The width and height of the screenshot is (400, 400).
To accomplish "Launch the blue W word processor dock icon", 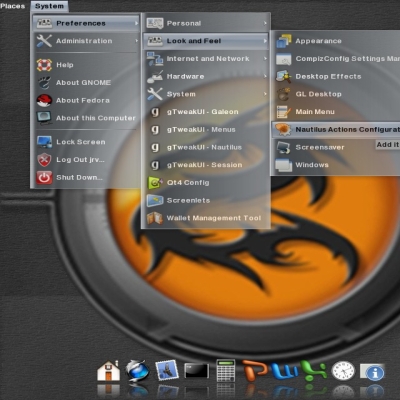I will tap(285, 371).
